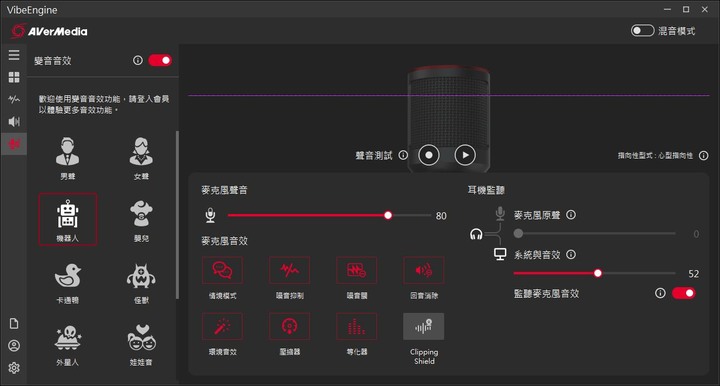
Task: Open the document page icon in the sidebar
Action: pyautogui.click(x=14, y=324)
